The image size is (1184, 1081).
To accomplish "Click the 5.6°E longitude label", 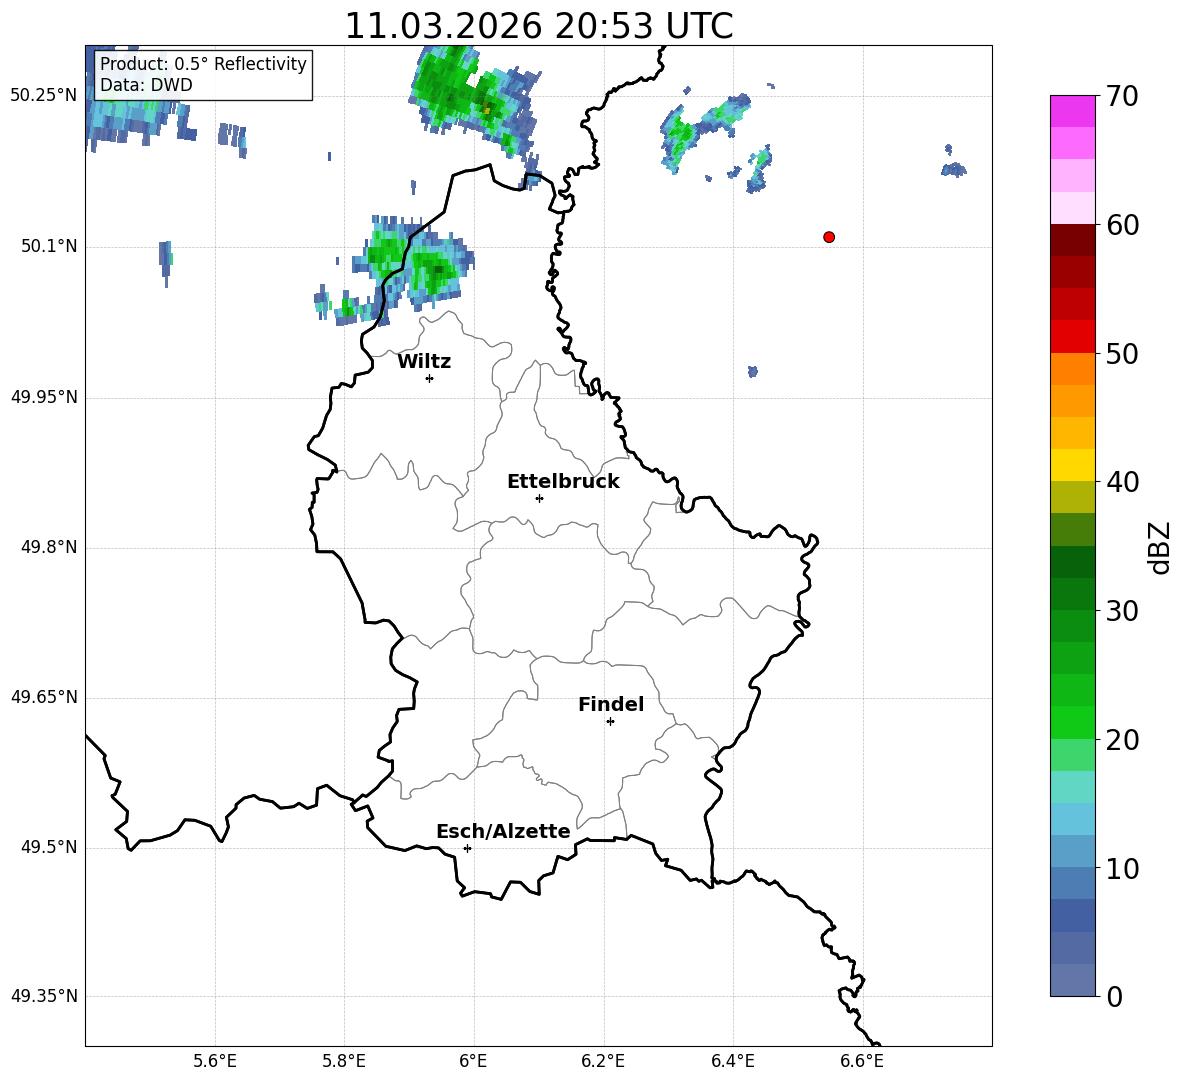I will (x=215, y=1061).
